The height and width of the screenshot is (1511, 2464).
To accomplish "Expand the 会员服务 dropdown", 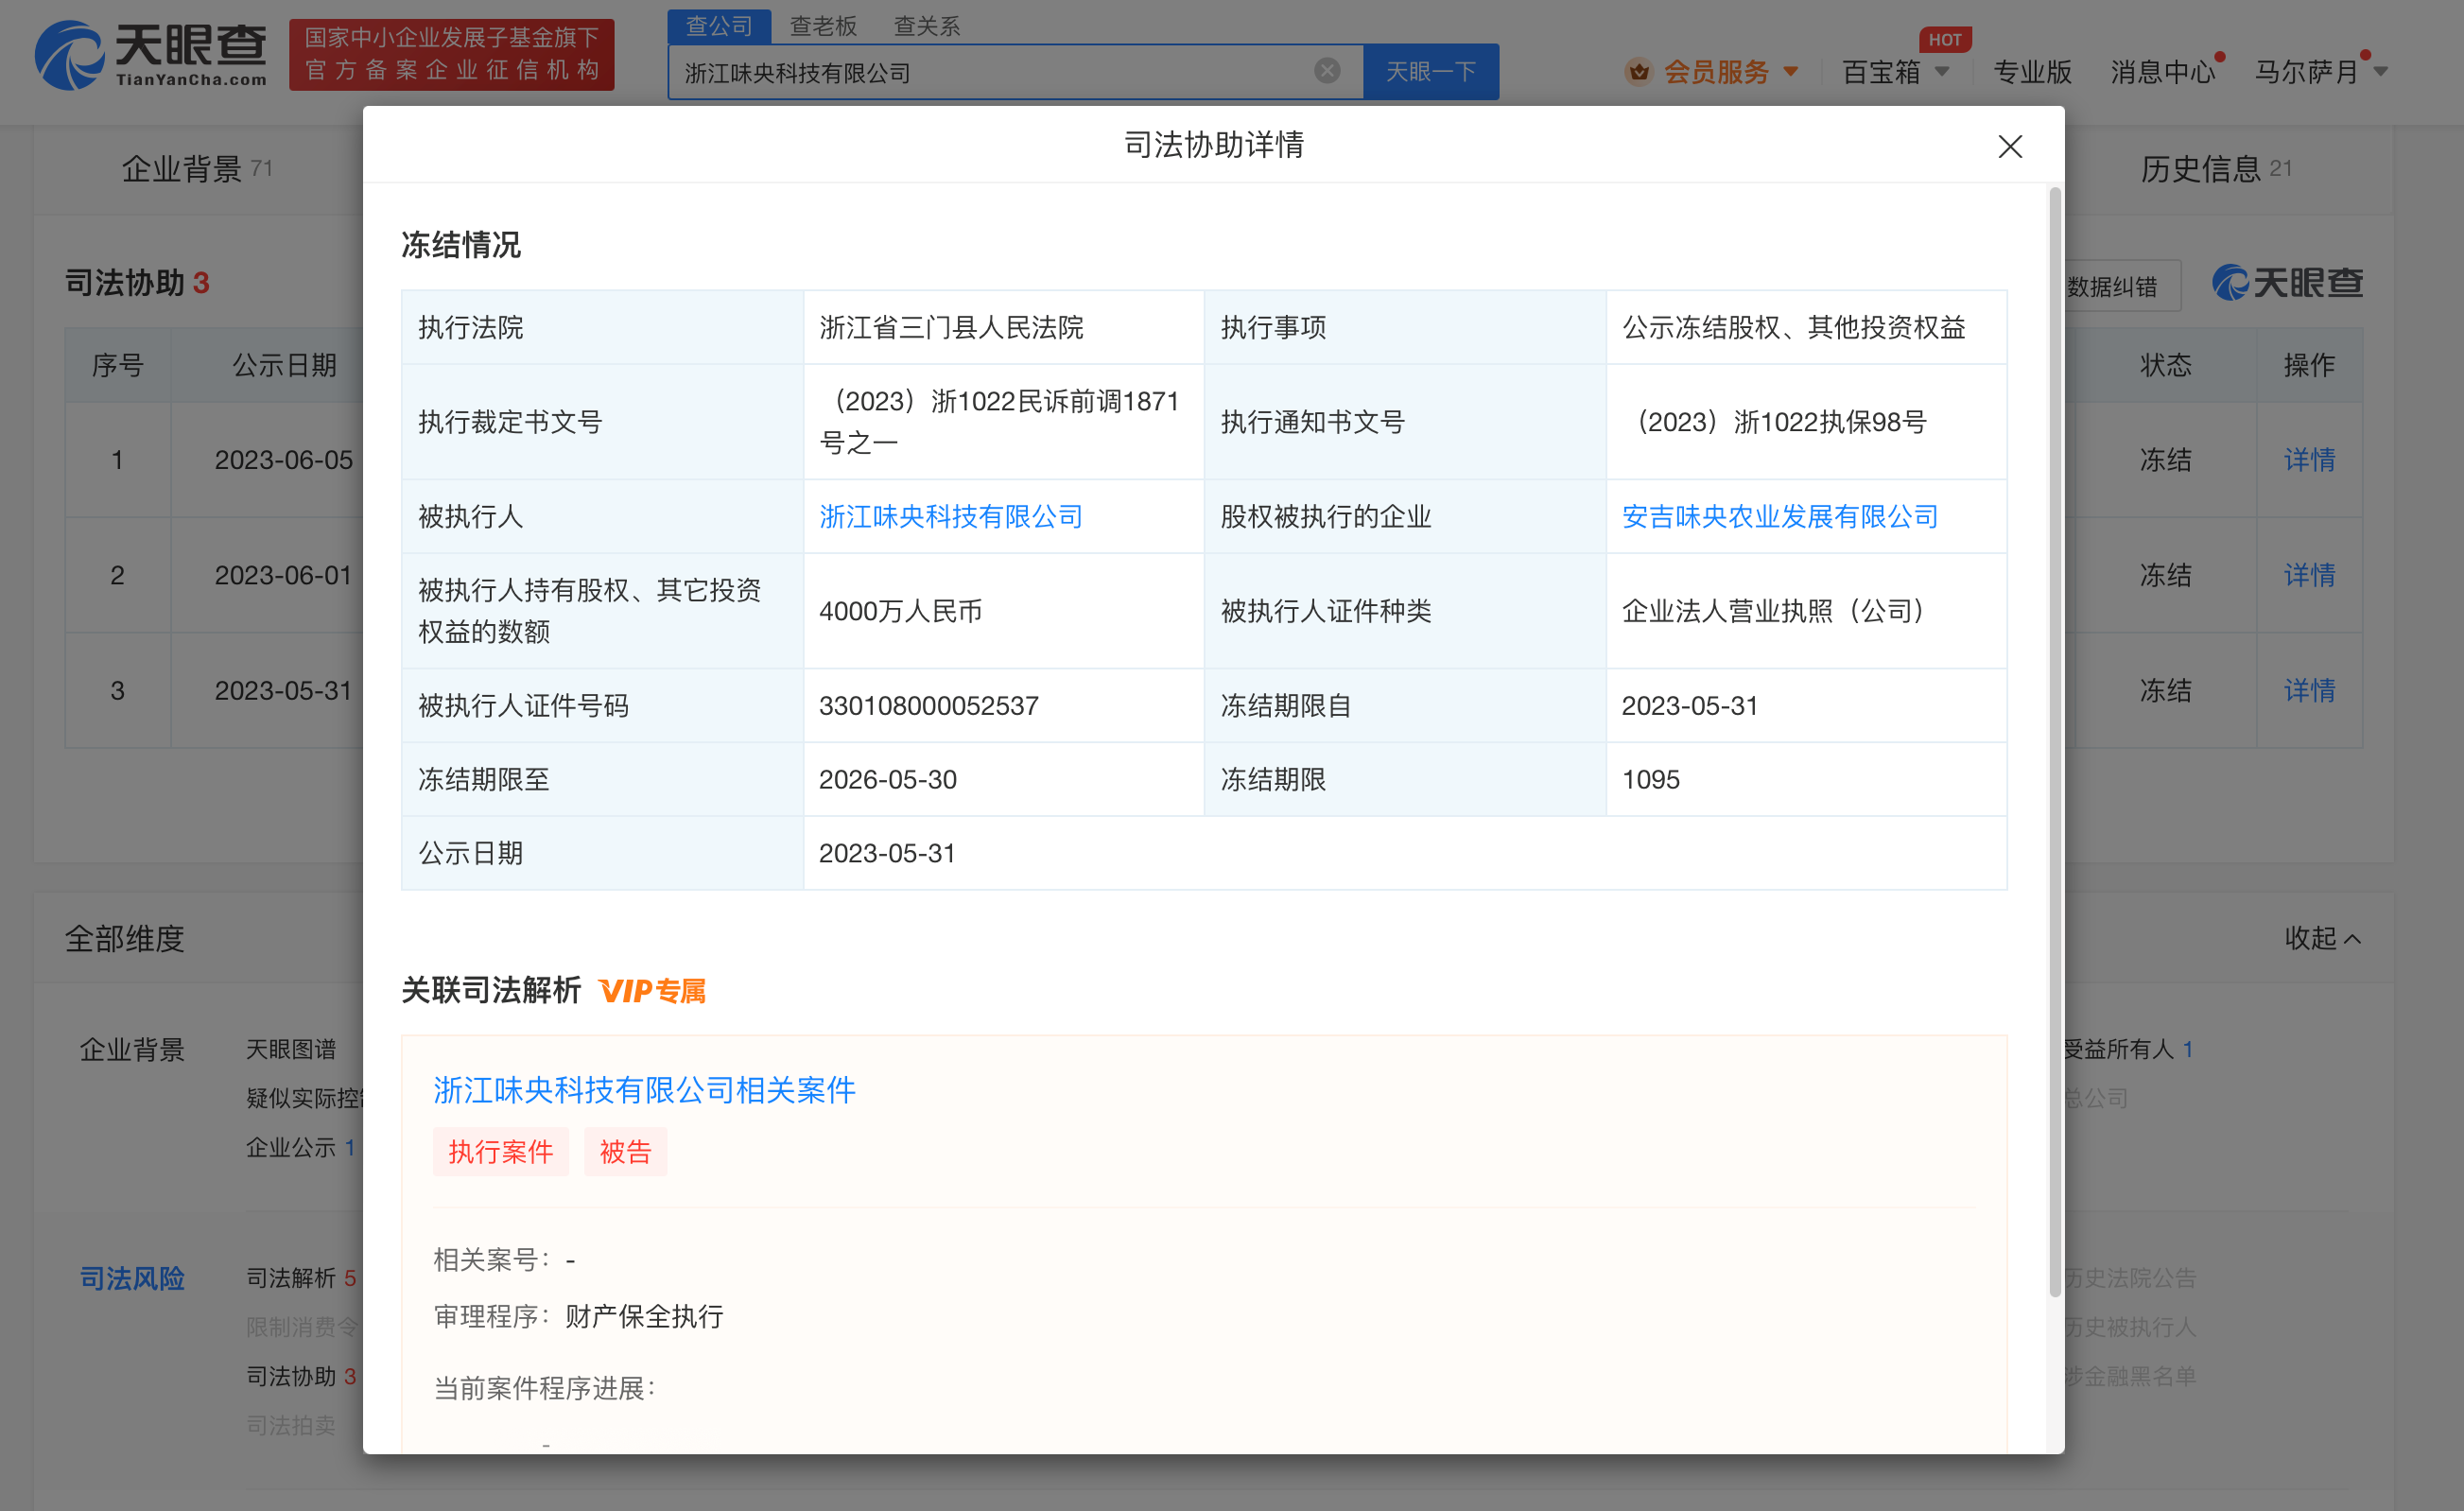I will 1791,72.
